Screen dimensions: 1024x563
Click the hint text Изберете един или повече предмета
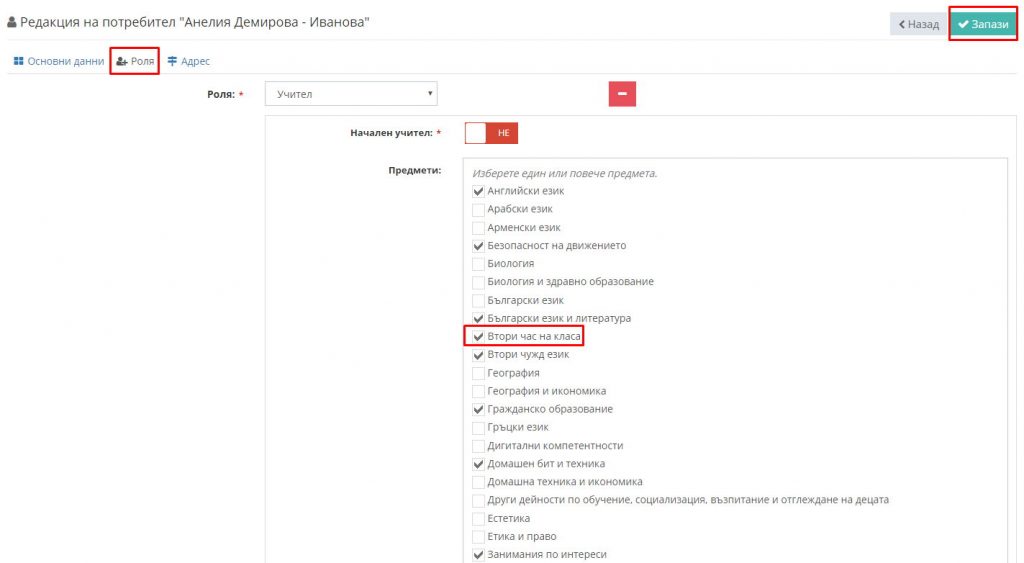565,174
